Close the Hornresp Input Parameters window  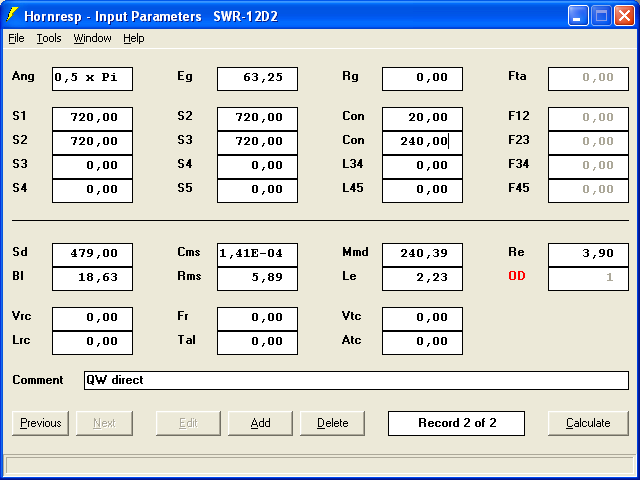[x=624, y=16]
